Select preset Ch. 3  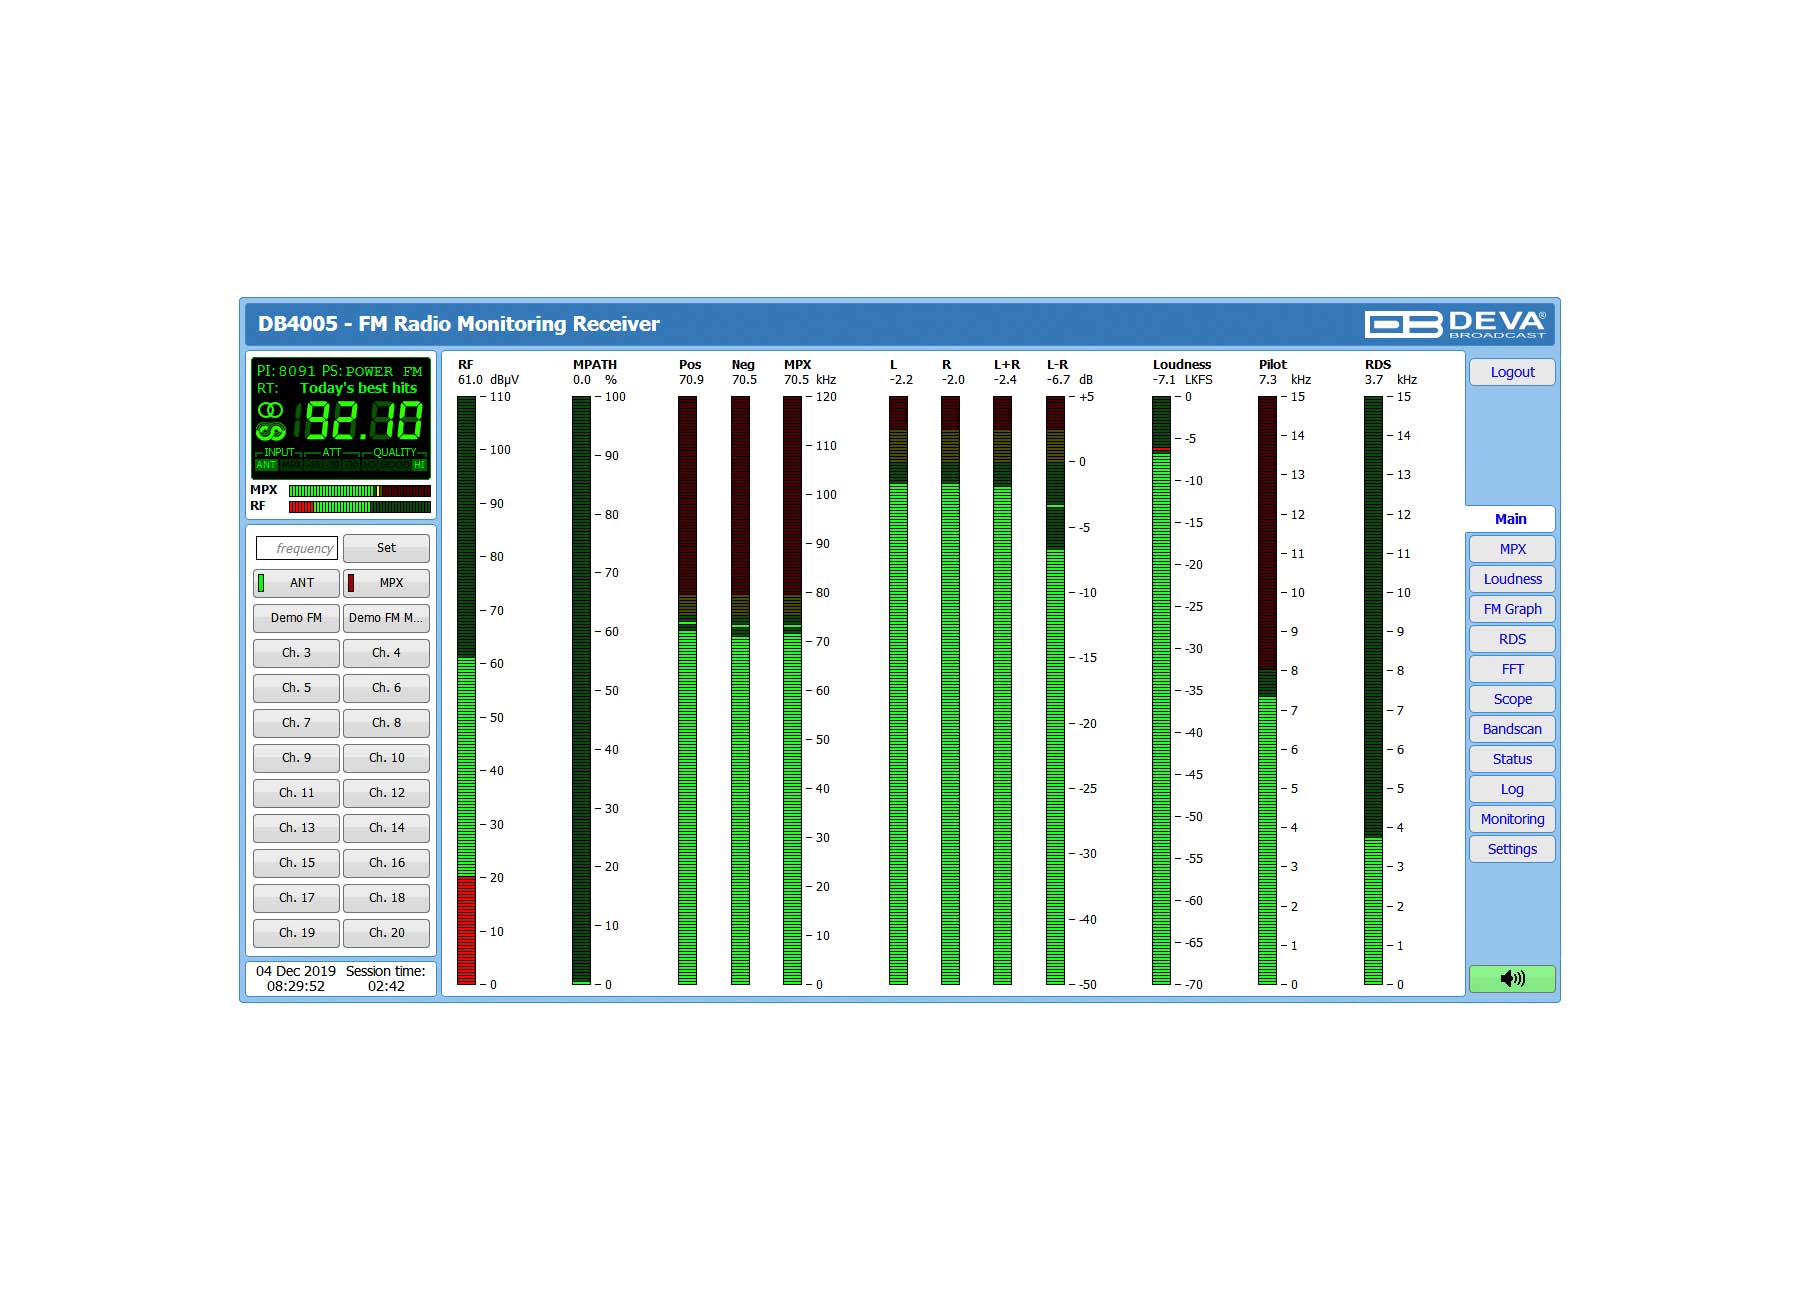[296, 653]
